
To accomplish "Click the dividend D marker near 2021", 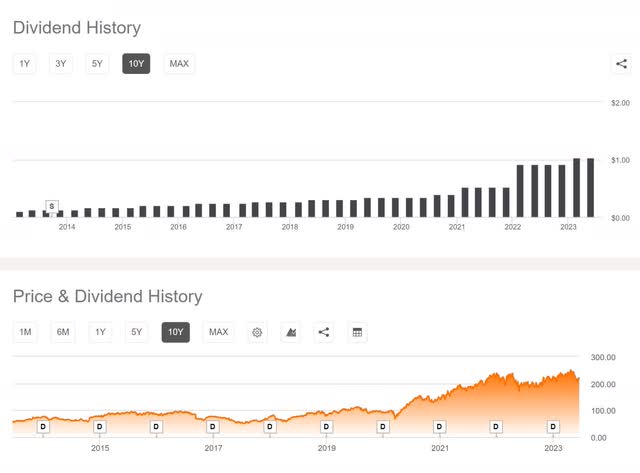I will [x=439, y=426].
